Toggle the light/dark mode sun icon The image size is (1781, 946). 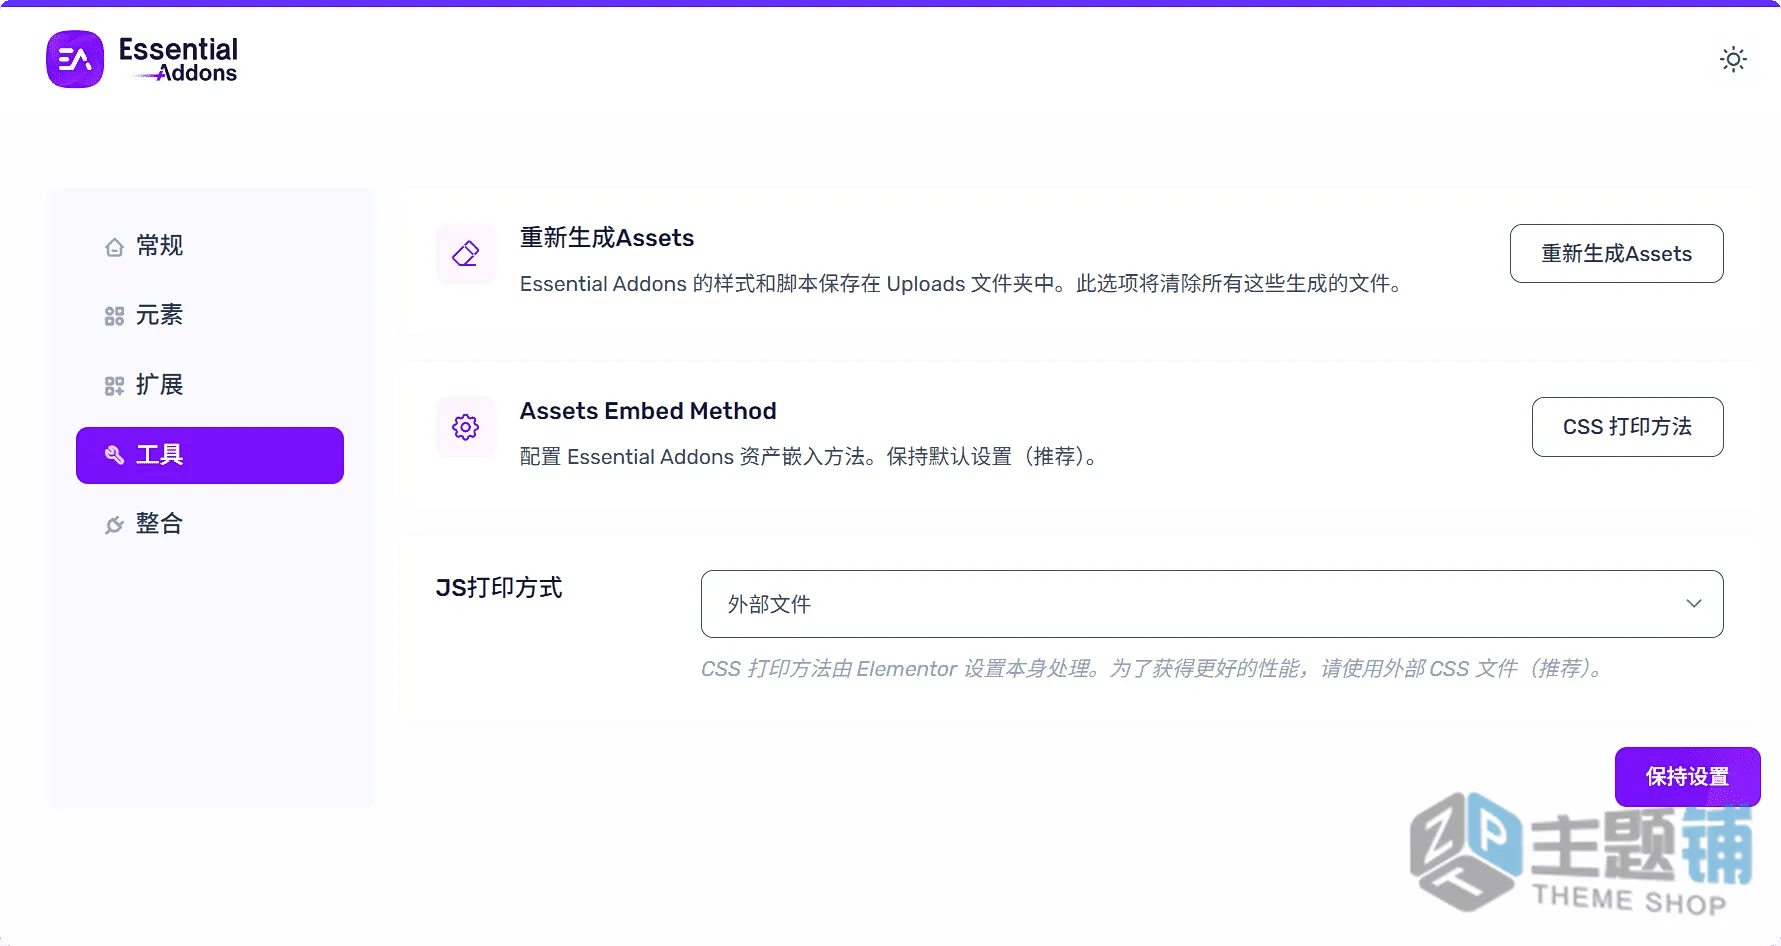tap(1733, 59)
